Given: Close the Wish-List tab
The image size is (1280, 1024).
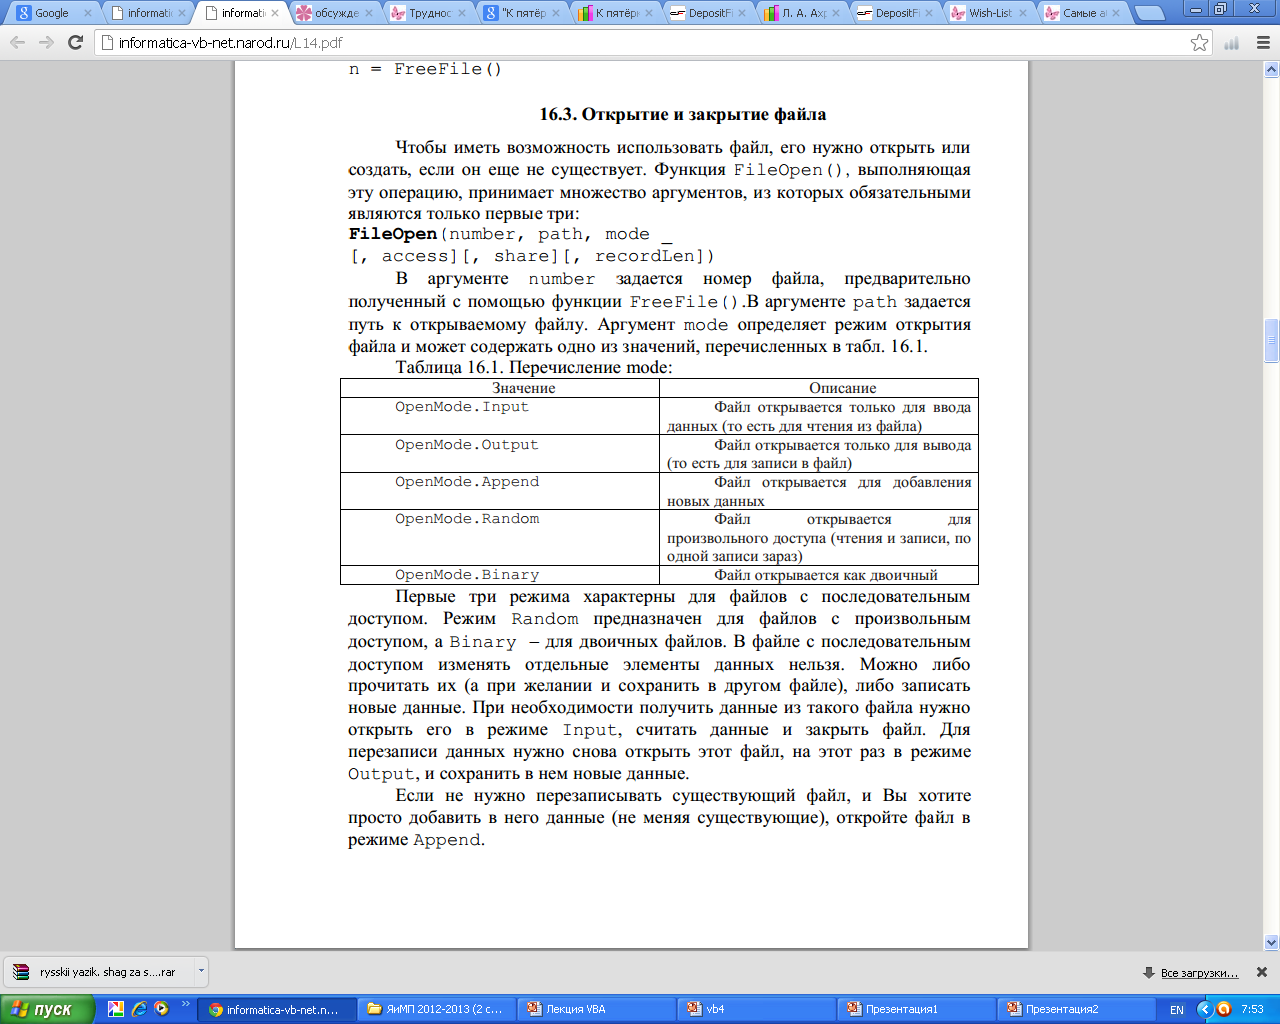Looking at the screenshot, I should 1023,13.
